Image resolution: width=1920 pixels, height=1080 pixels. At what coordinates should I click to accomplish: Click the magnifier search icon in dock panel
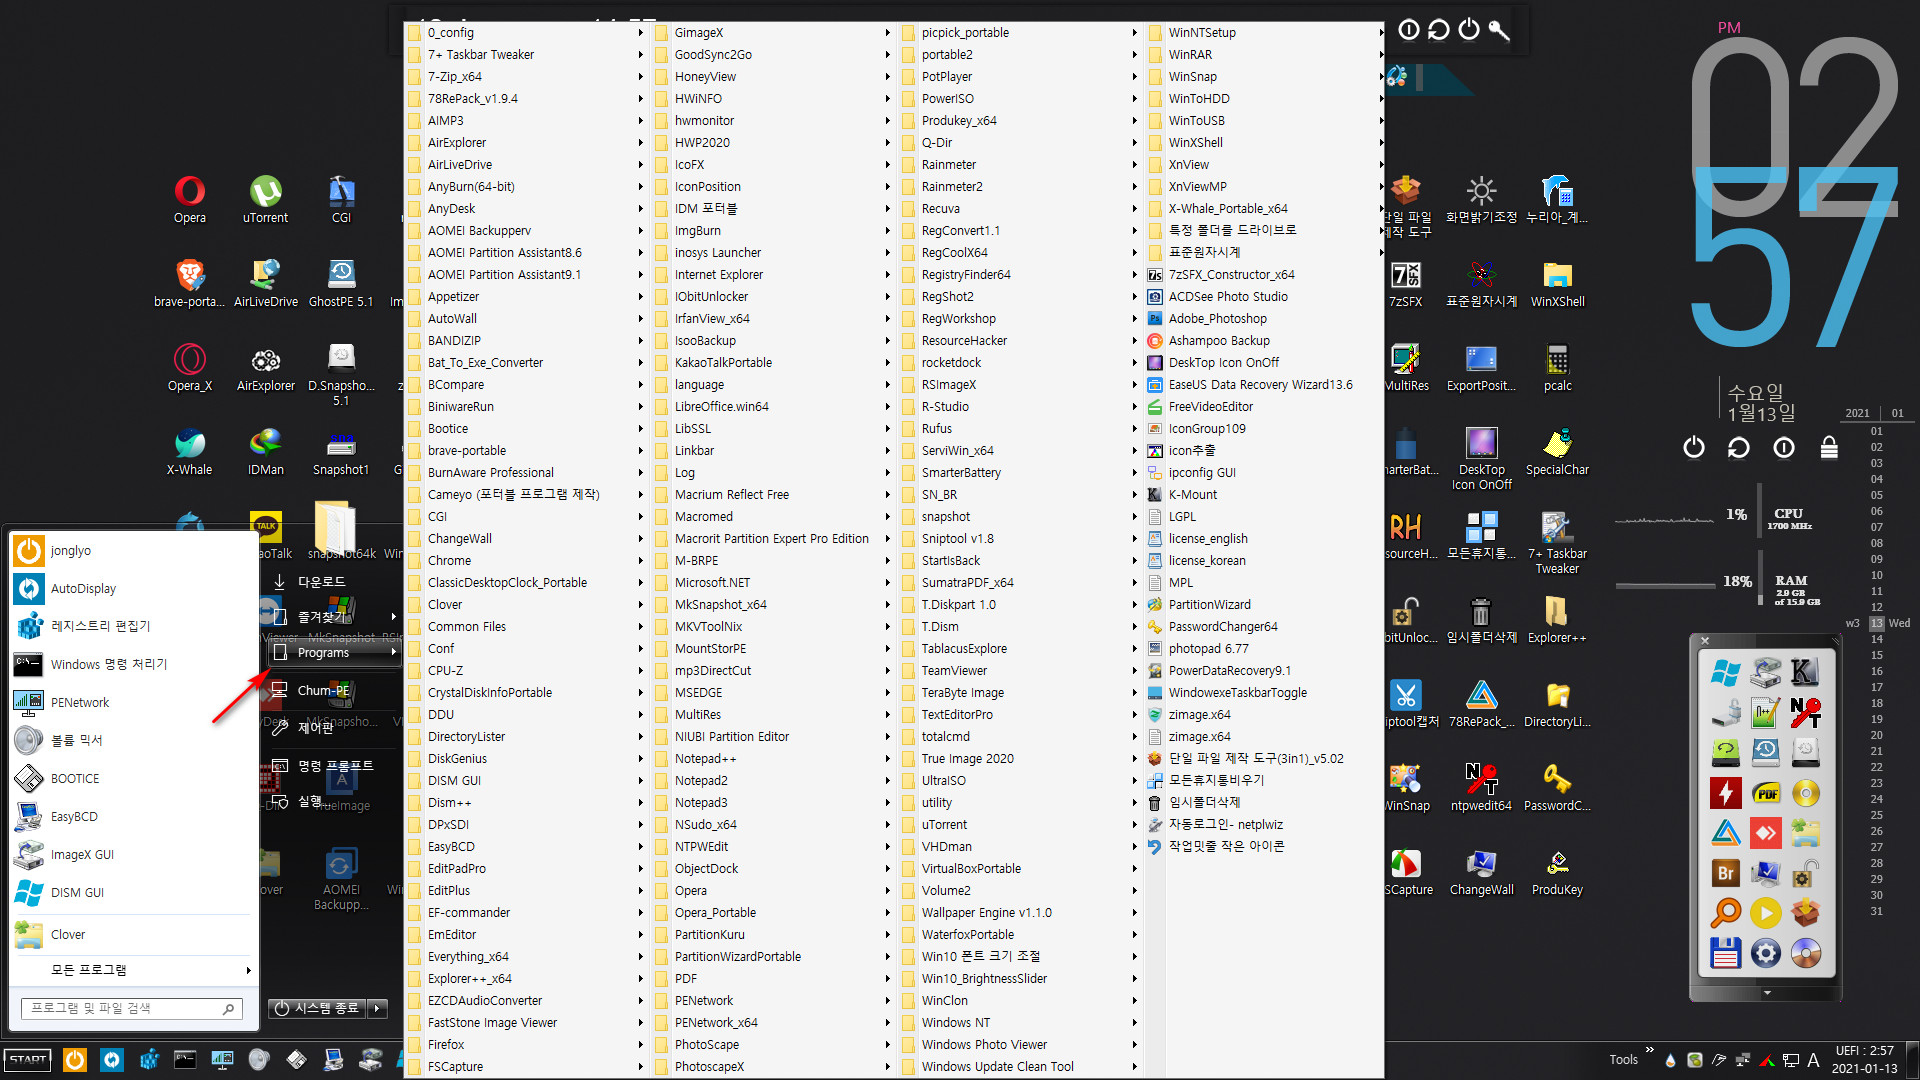(x=1725, y=913)
